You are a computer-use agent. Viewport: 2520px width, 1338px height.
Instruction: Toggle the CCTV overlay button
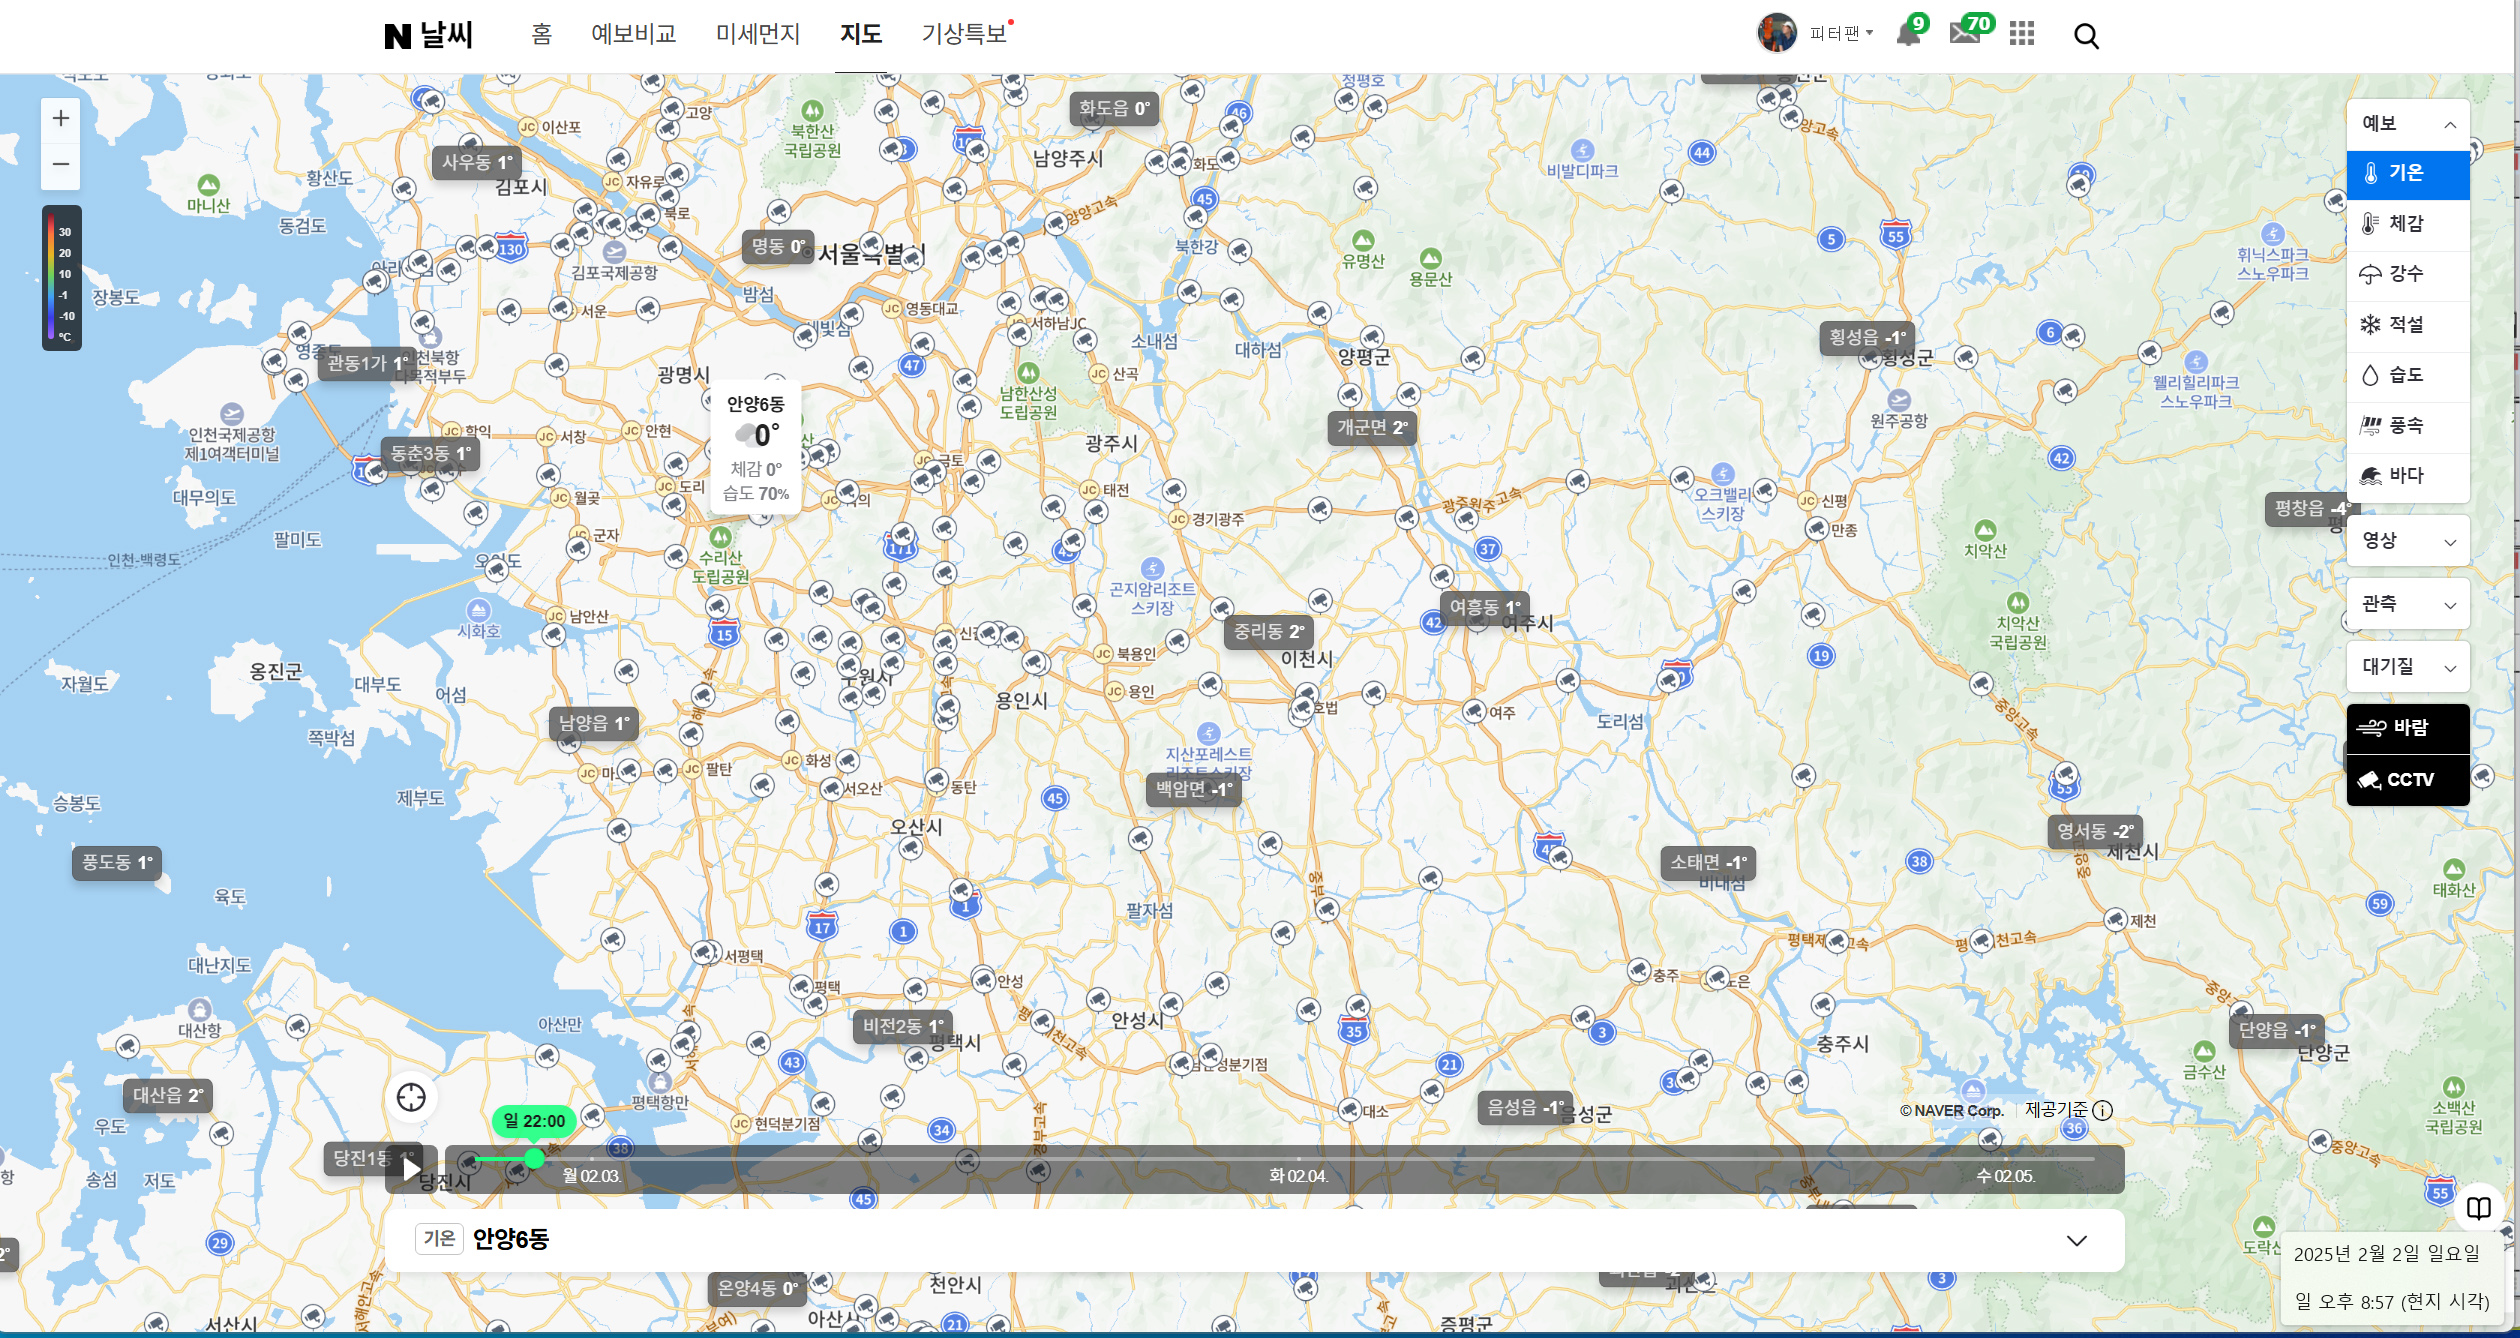coord(2407,780)
